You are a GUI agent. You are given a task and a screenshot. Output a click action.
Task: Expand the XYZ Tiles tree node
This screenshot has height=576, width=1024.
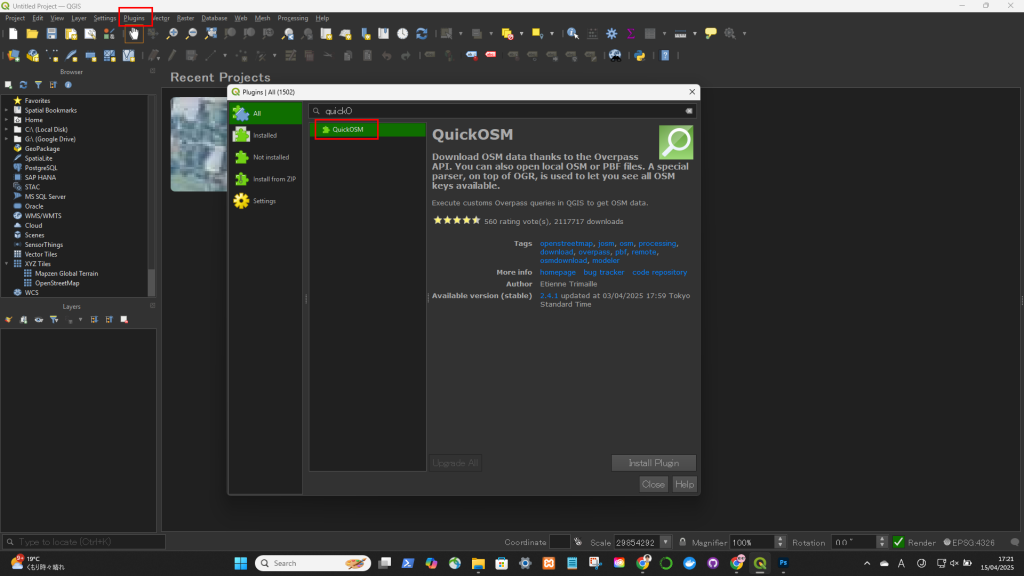coord(6,264)
